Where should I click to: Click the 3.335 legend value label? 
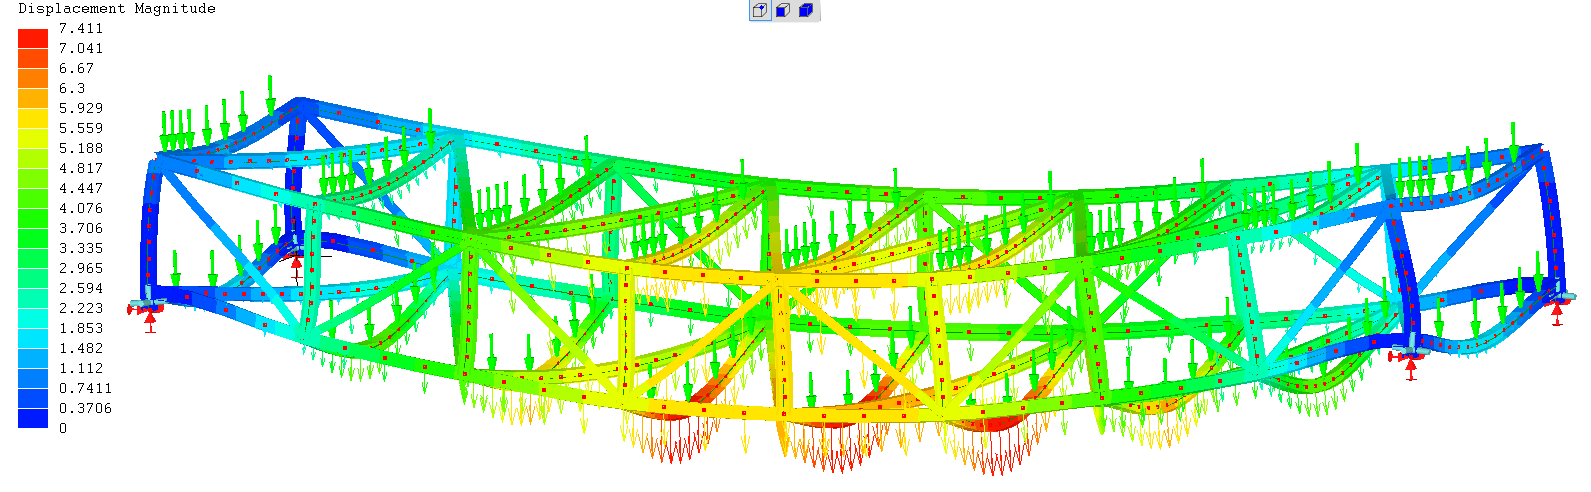point(80,248)
